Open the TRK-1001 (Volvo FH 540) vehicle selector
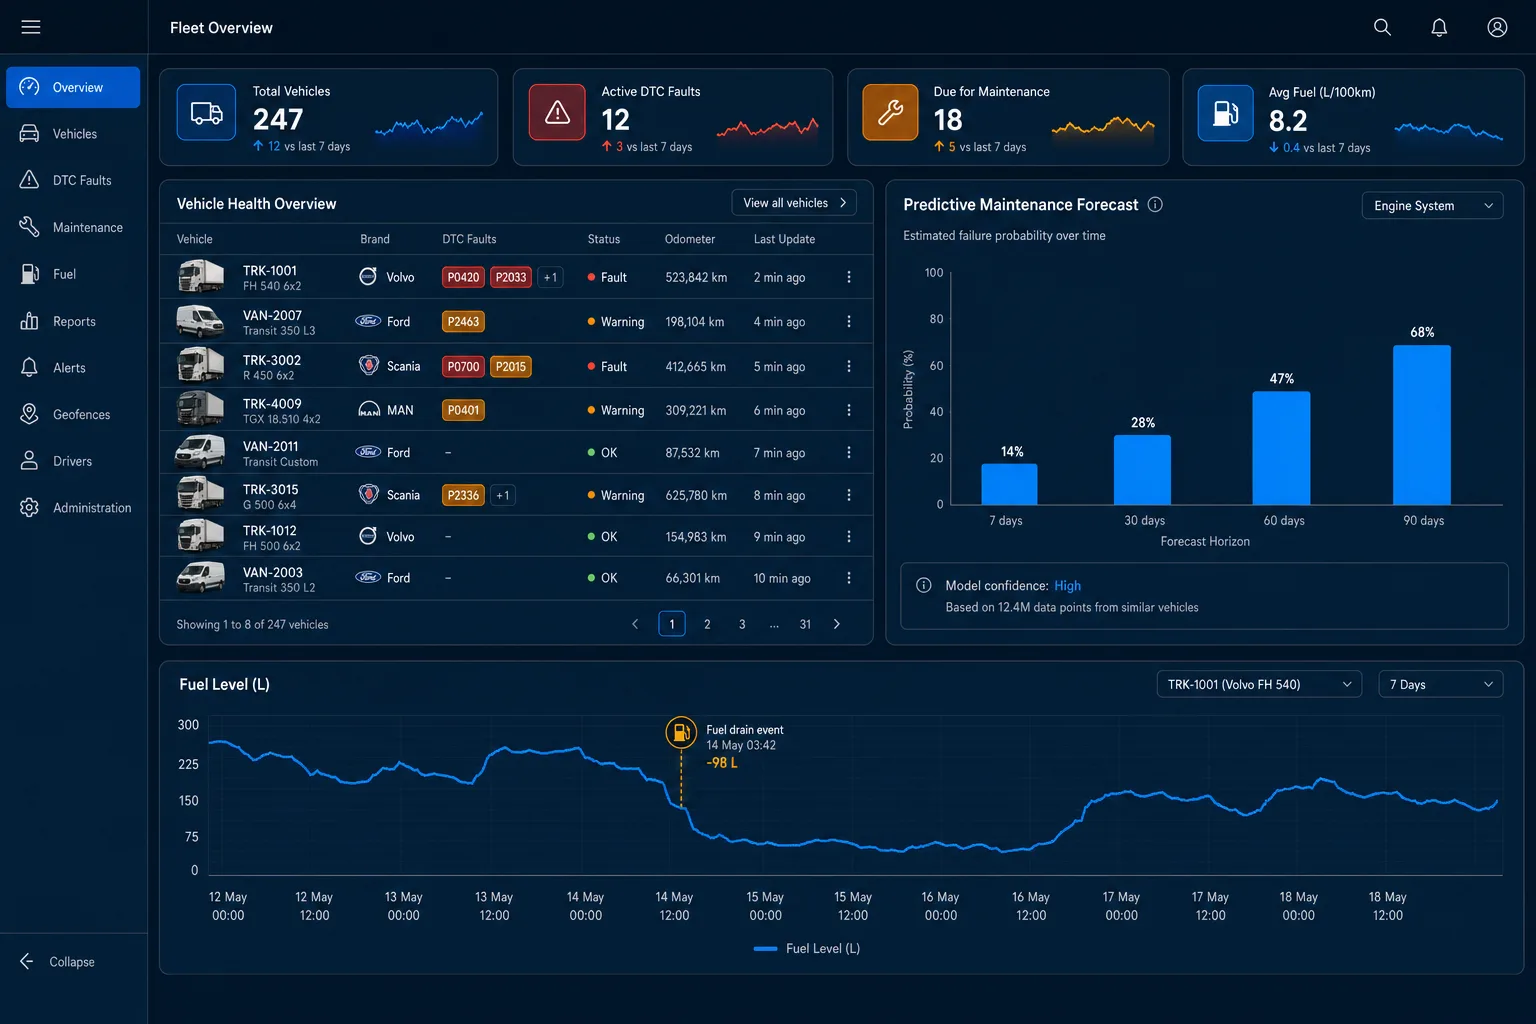This screenshot has width=1536, height=1024. click(x=1259, y=684)
